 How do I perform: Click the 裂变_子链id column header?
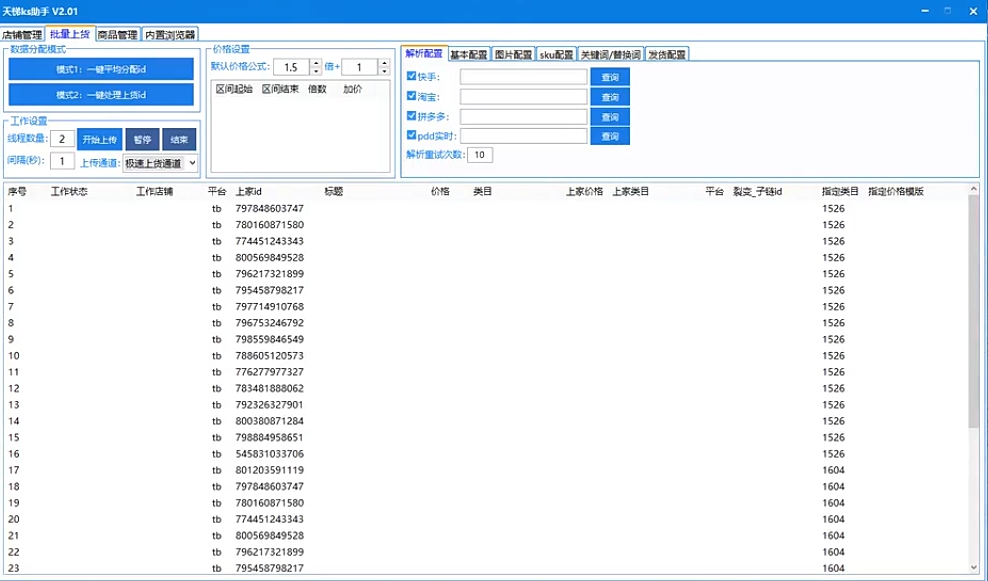click(x=757, y=192)
